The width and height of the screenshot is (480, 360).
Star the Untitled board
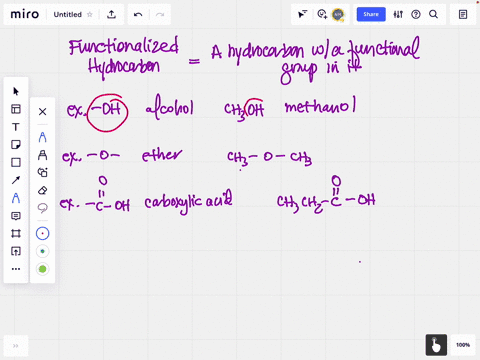pyautogui.click(x=90, y=14)
